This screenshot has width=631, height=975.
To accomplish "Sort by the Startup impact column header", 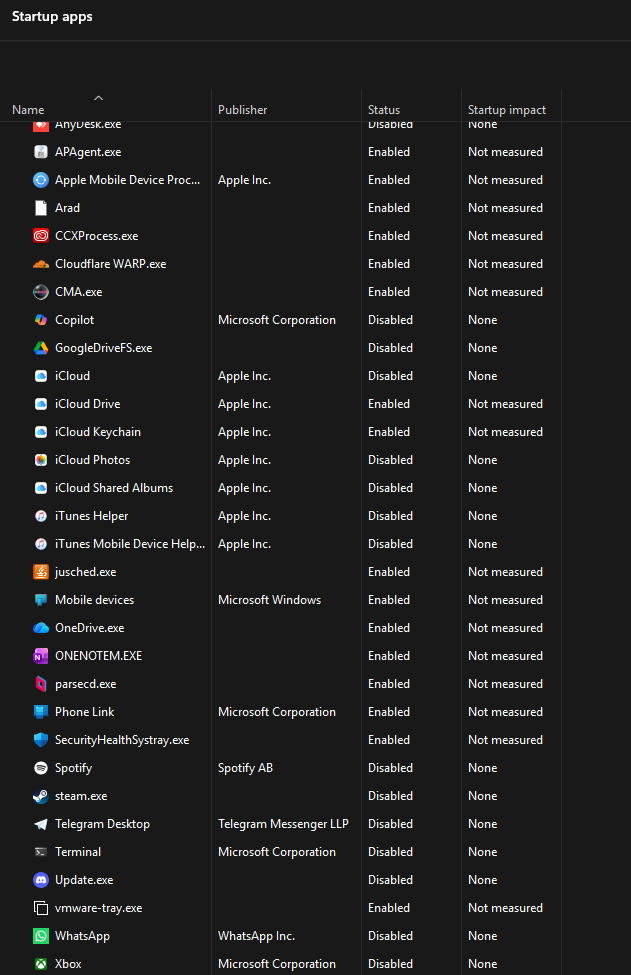I will 507,109.
